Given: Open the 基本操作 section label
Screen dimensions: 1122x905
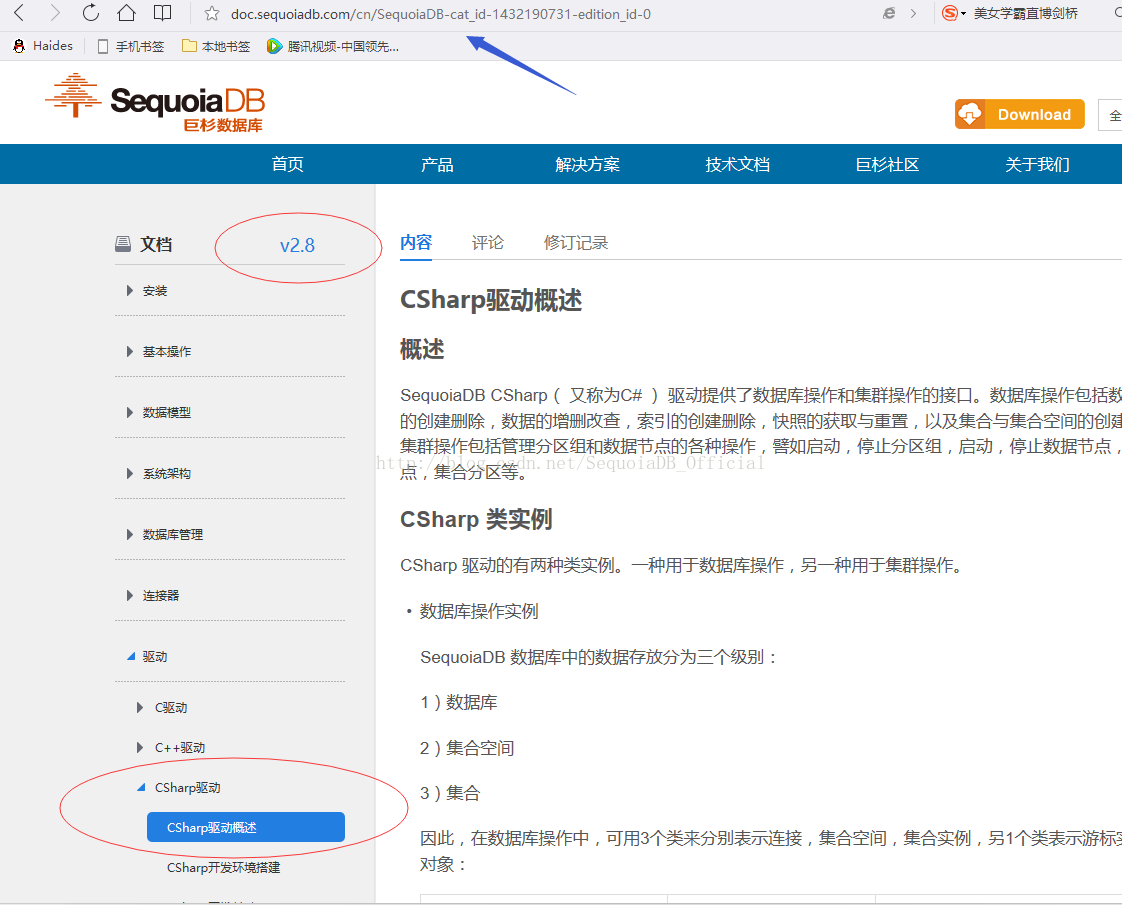Looking at the screenshot, I should click(167, 351).
